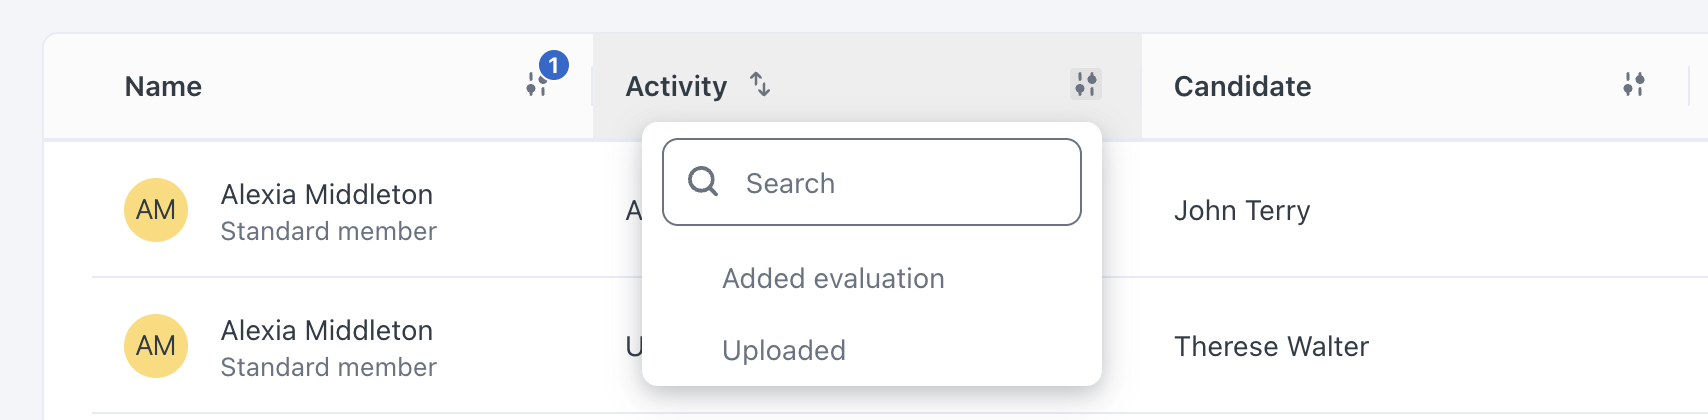1708x420 pixels.
Task: Click Standard member label in first row
Action: (x=328, y=231)
